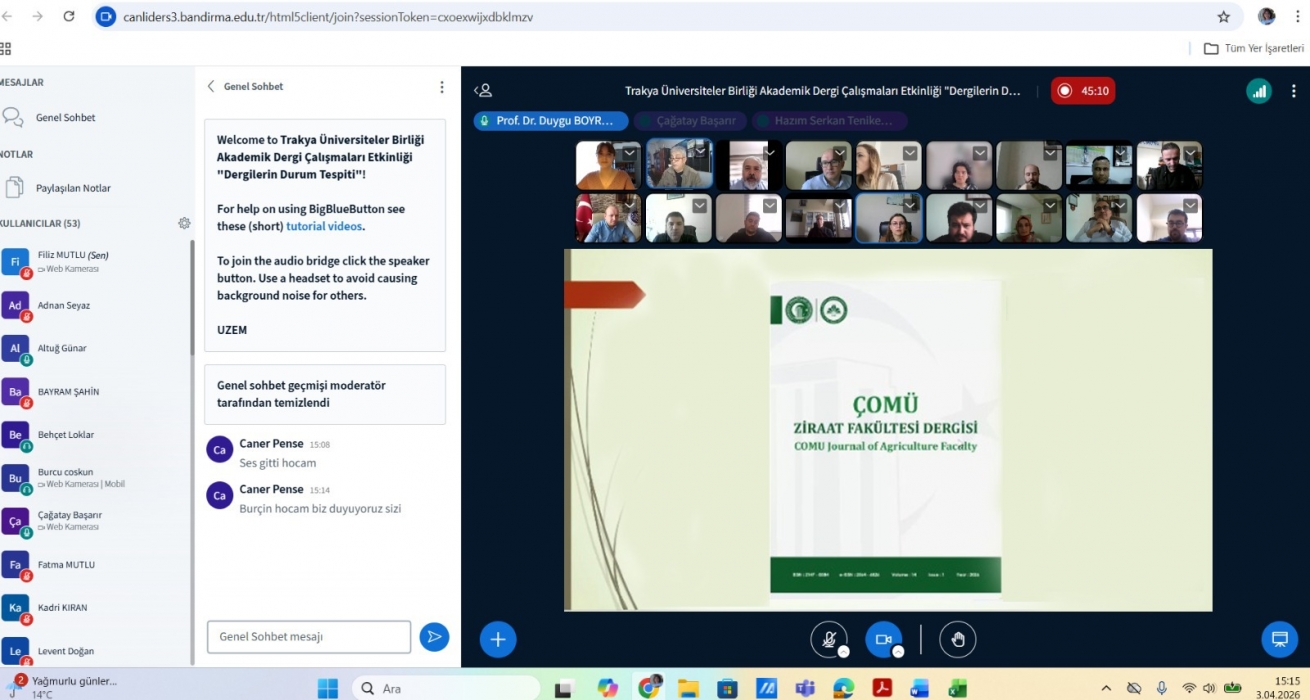1310x700 pixels.
Task: Hide the user list panel toggle icon
Action: (483, 91)
